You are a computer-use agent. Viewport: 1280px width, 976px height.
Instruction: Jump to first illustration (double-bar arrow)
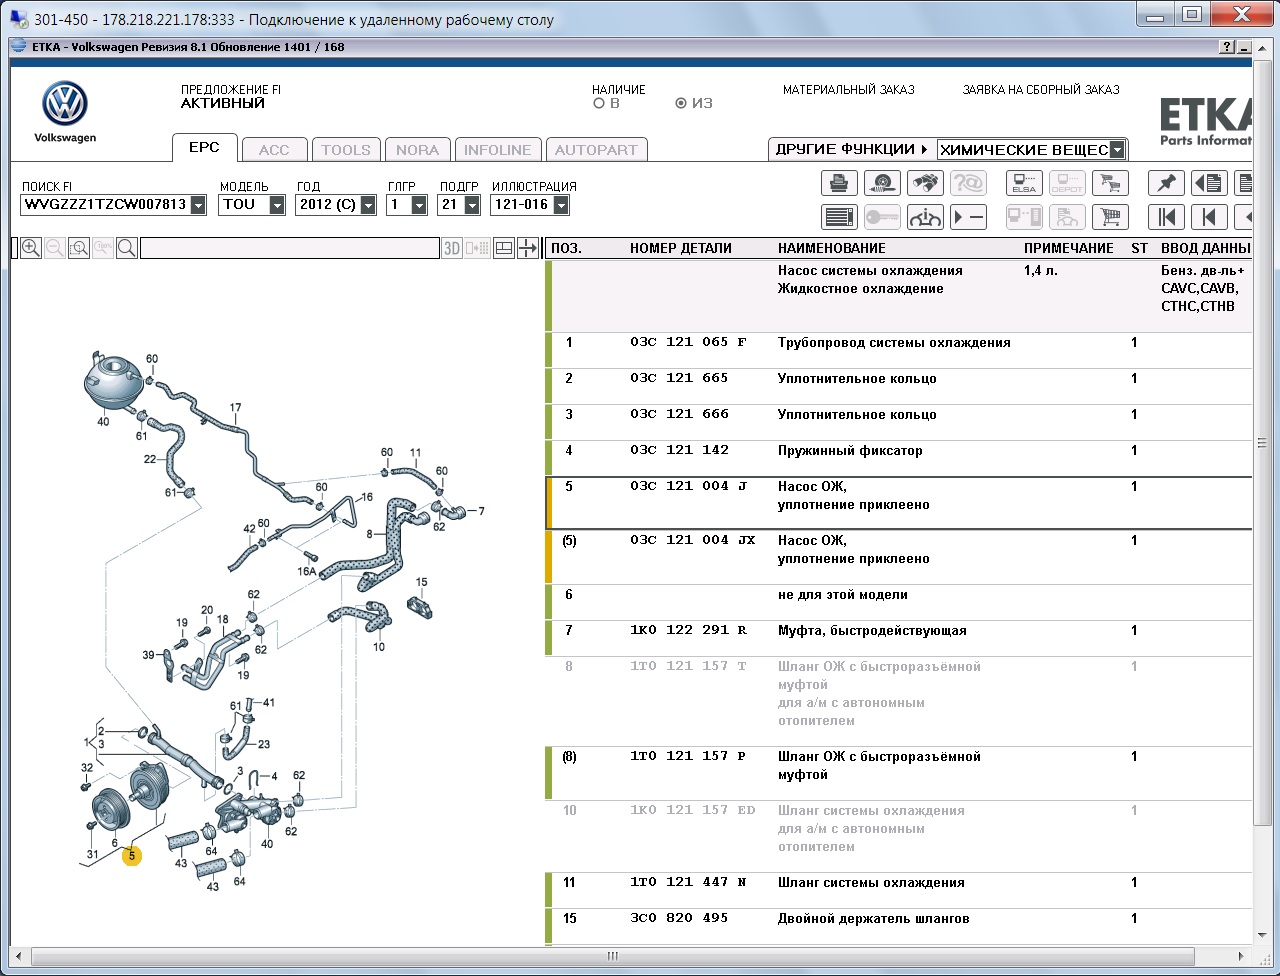tap(1166, 217)
